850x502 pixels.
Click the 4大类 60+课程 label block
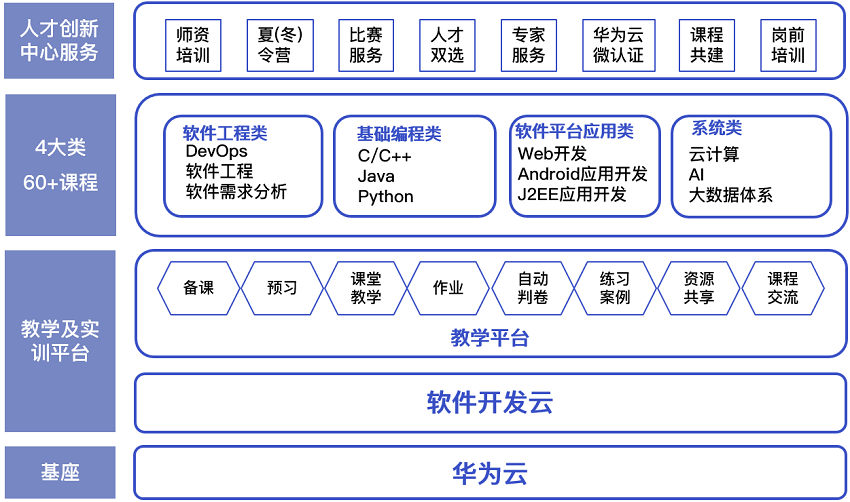click(x=61, y=165)
